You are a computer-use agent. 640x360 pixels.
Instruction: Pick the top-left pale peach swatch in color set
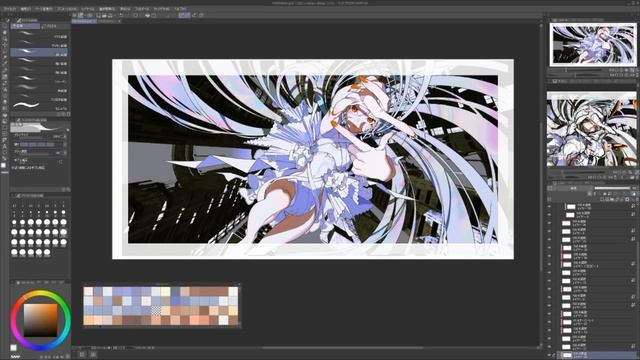click(x=88, y=291)
